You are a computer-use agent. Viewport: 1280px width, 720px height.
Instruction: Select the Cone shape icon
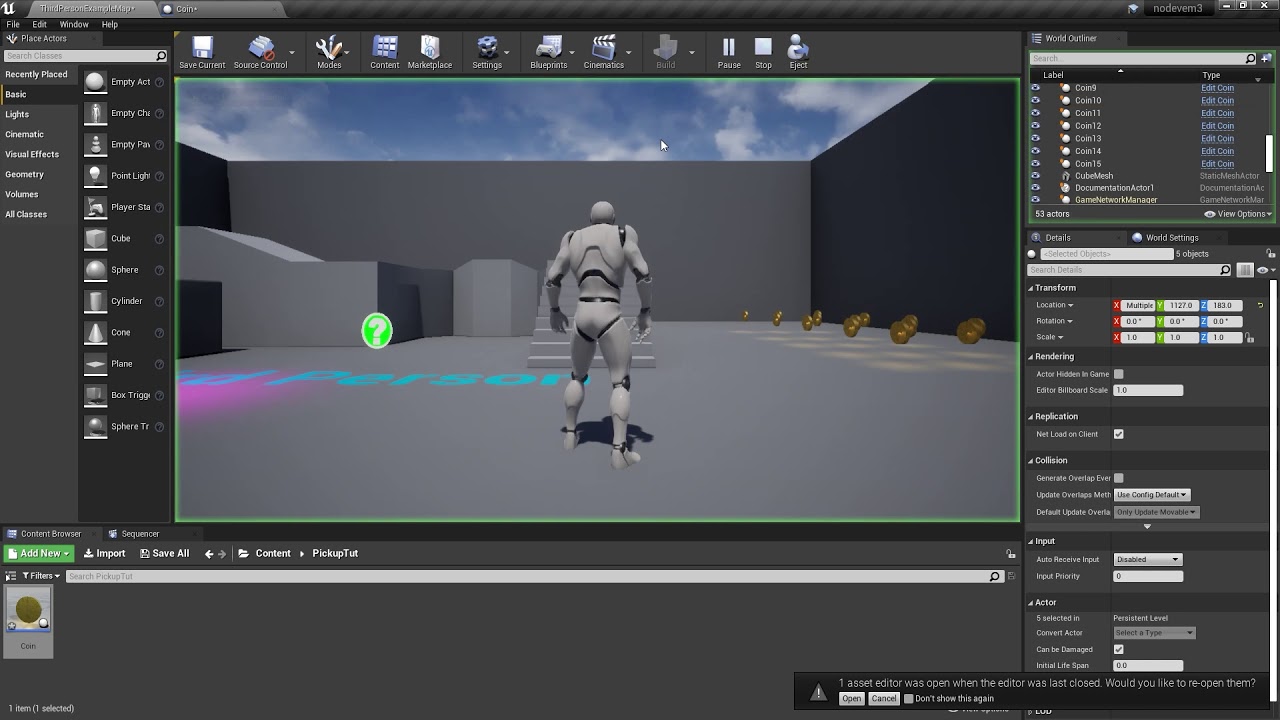95,332
